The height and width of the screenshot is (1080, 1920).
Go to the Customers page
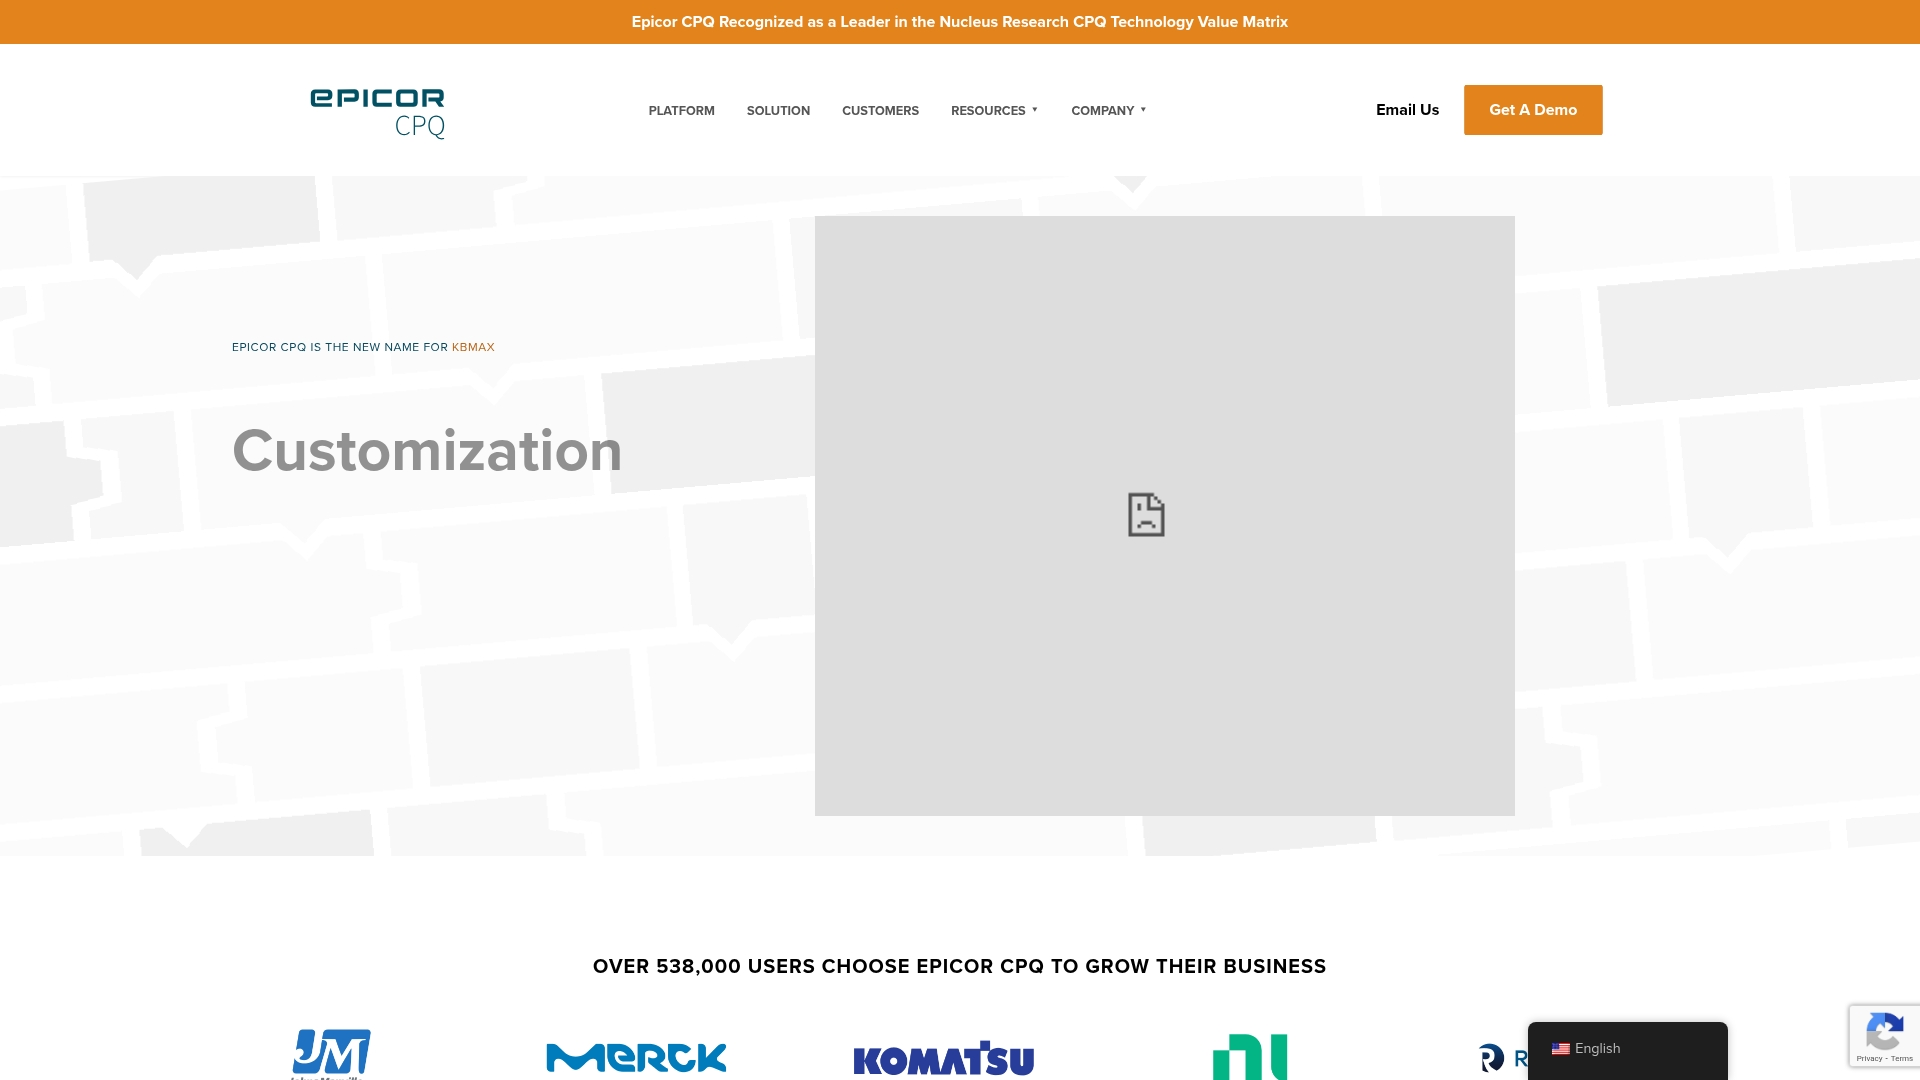[x=880, y=111]
